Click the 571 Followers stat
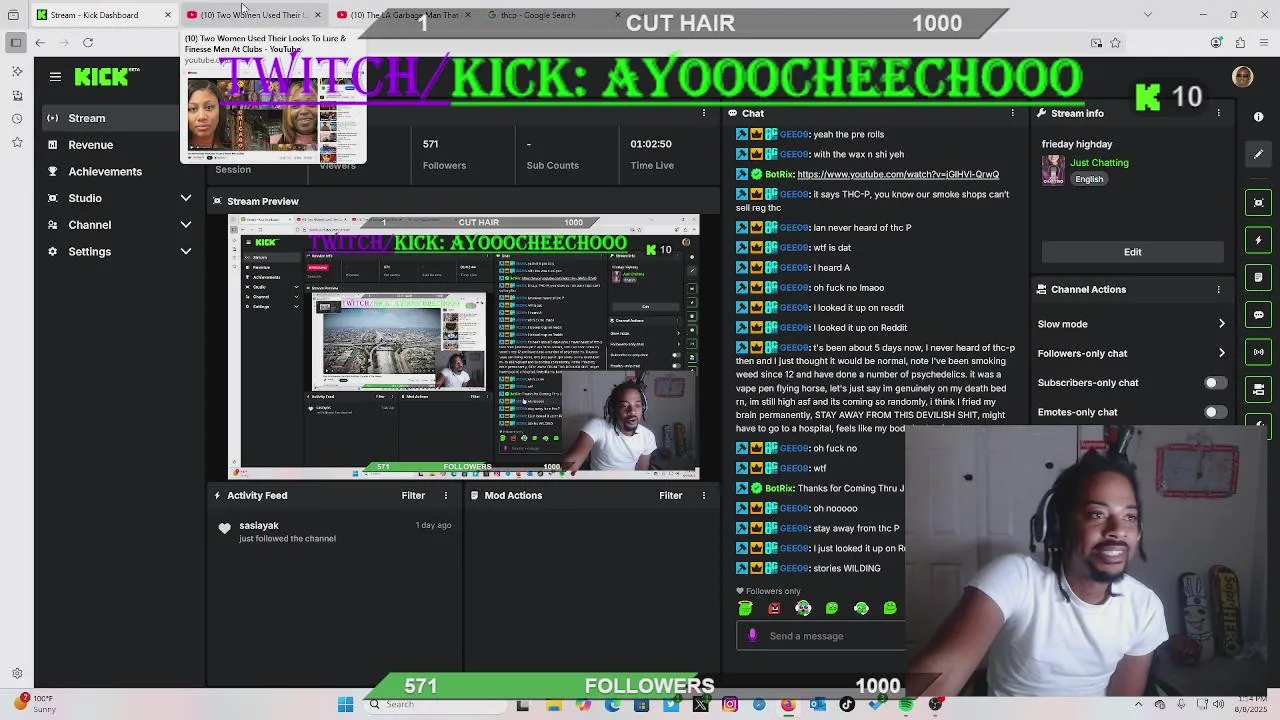The image size is (1280, 720). point(444,154)
